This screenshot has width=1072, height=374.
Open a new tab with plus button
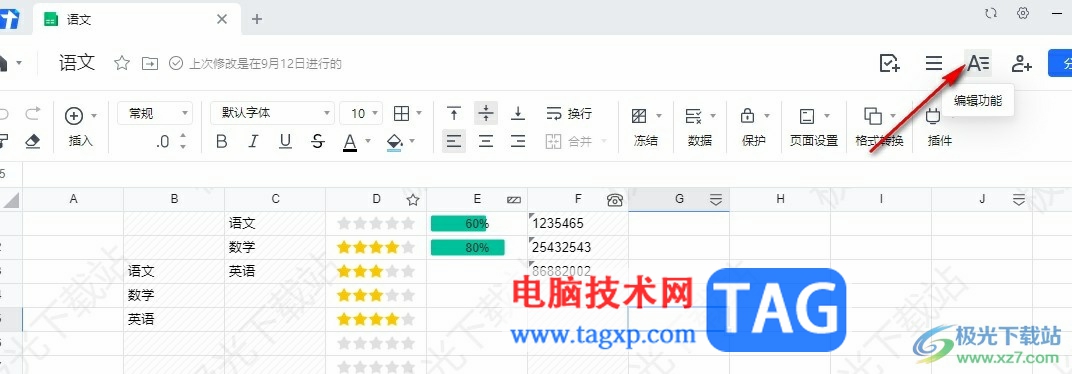point(257,19)
